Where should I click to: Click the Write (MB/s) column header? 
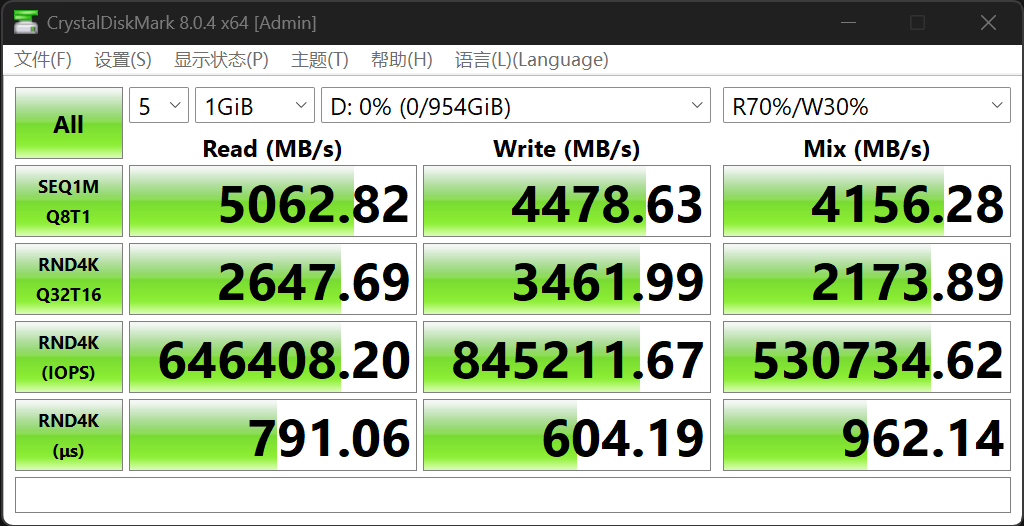(x=566, y=149)
